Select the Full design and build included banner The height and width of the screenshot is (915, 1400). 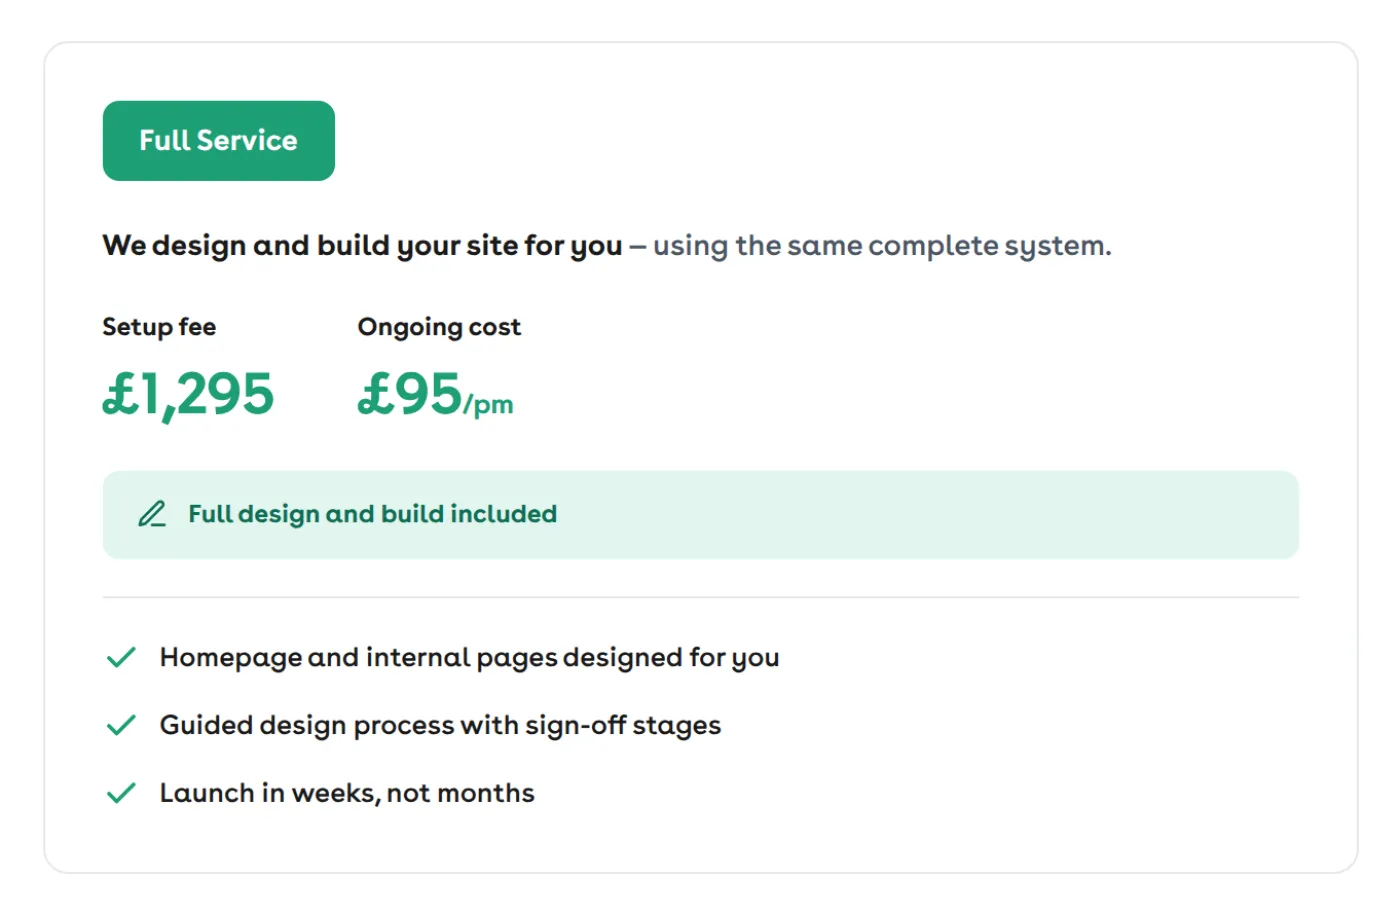(700, 515)
